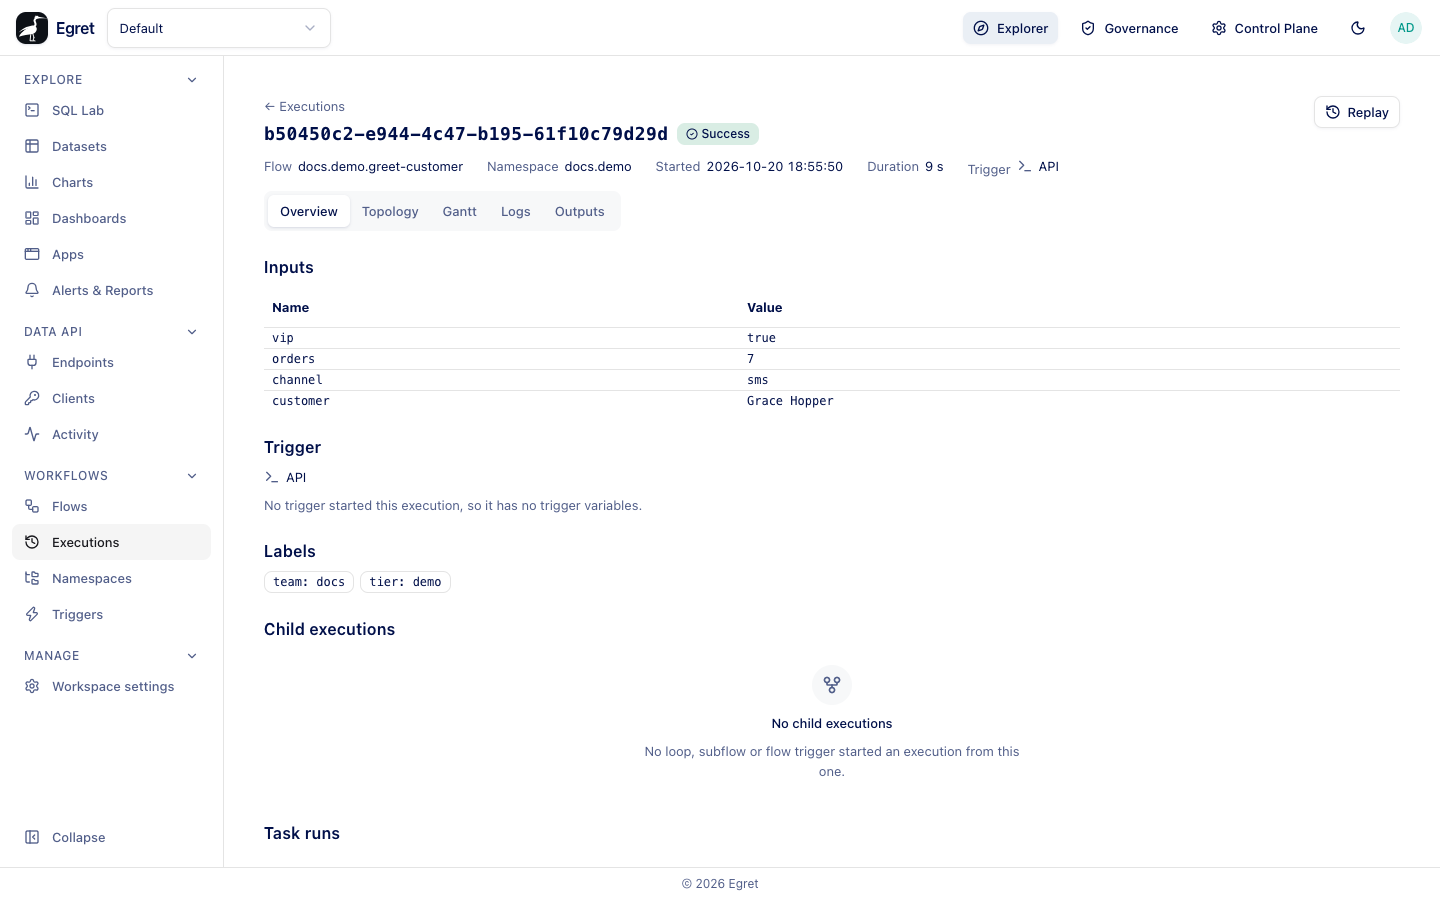Open the Charts section
This screenshot has height=900, width=1440.
point(111,182)
